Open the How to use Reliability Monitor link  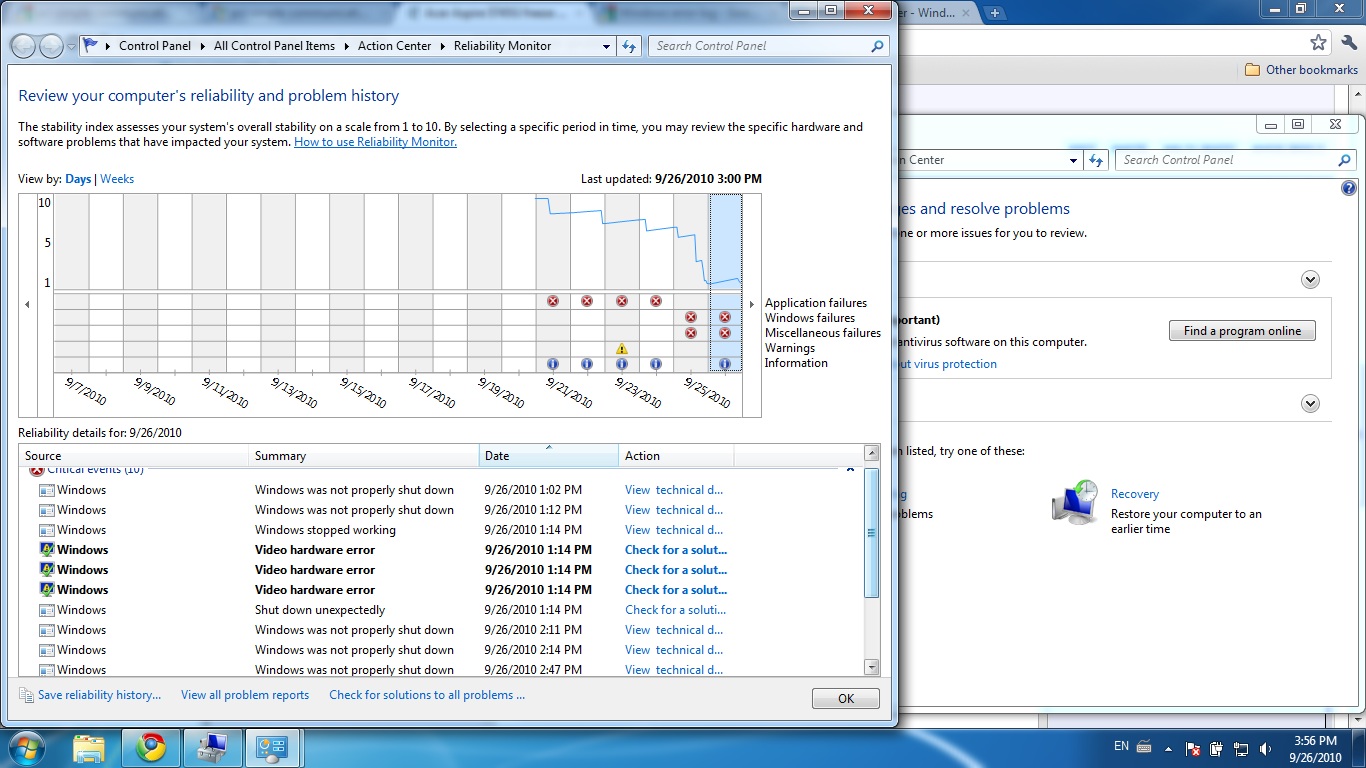pyautogui.click(x=375, y=142)
